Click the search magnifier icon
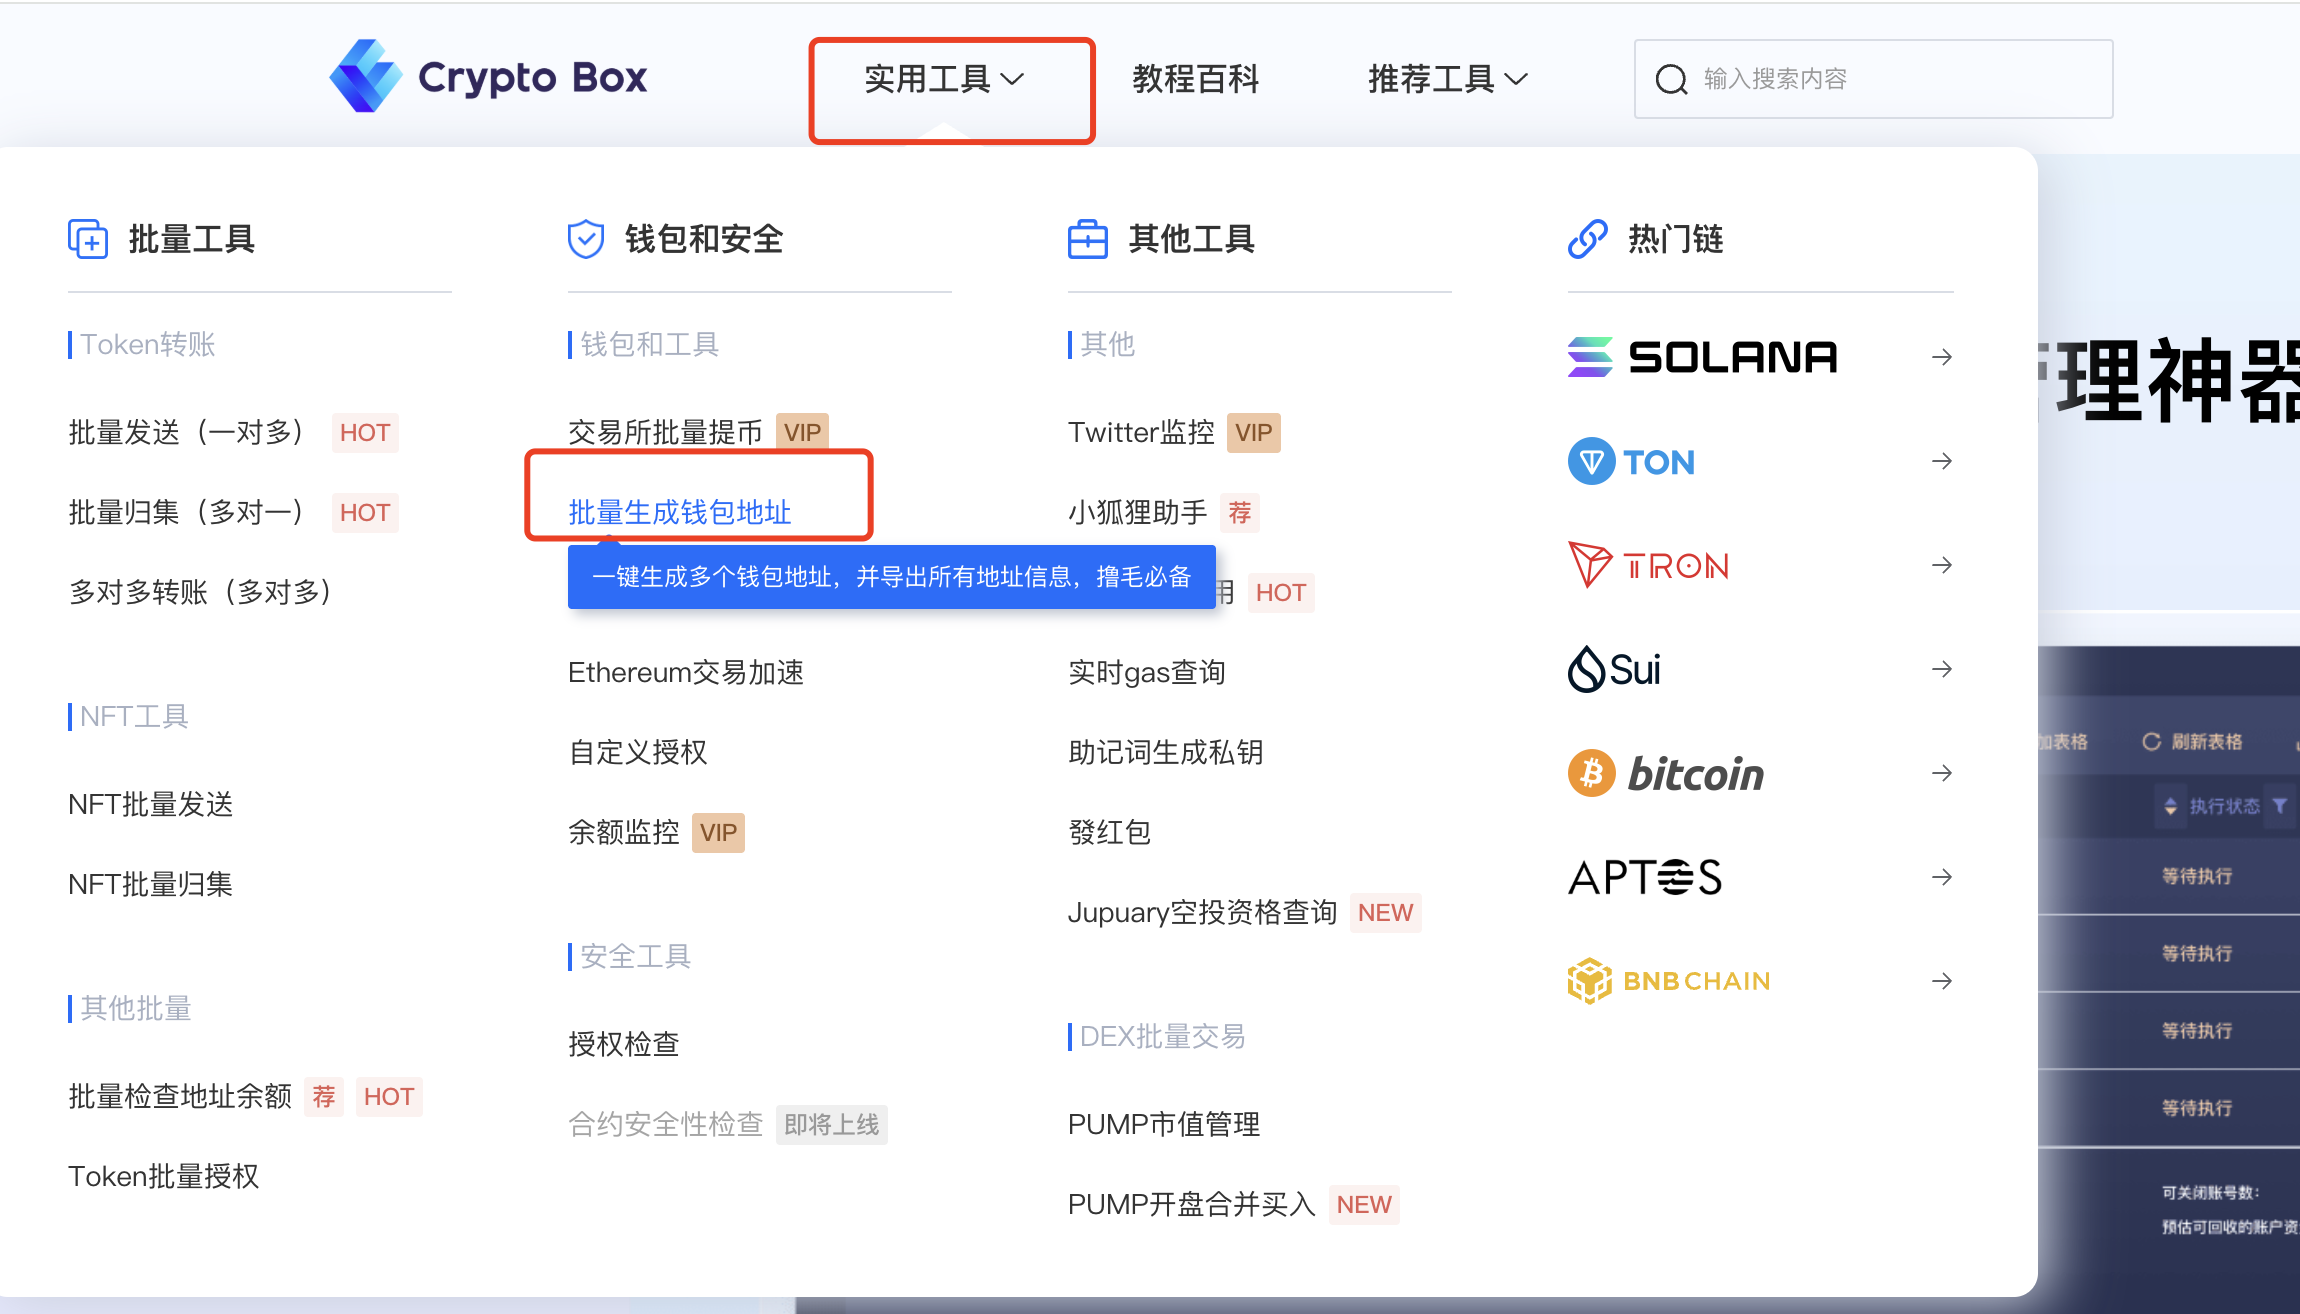 pyautogui.click(x=1671, y=79)
